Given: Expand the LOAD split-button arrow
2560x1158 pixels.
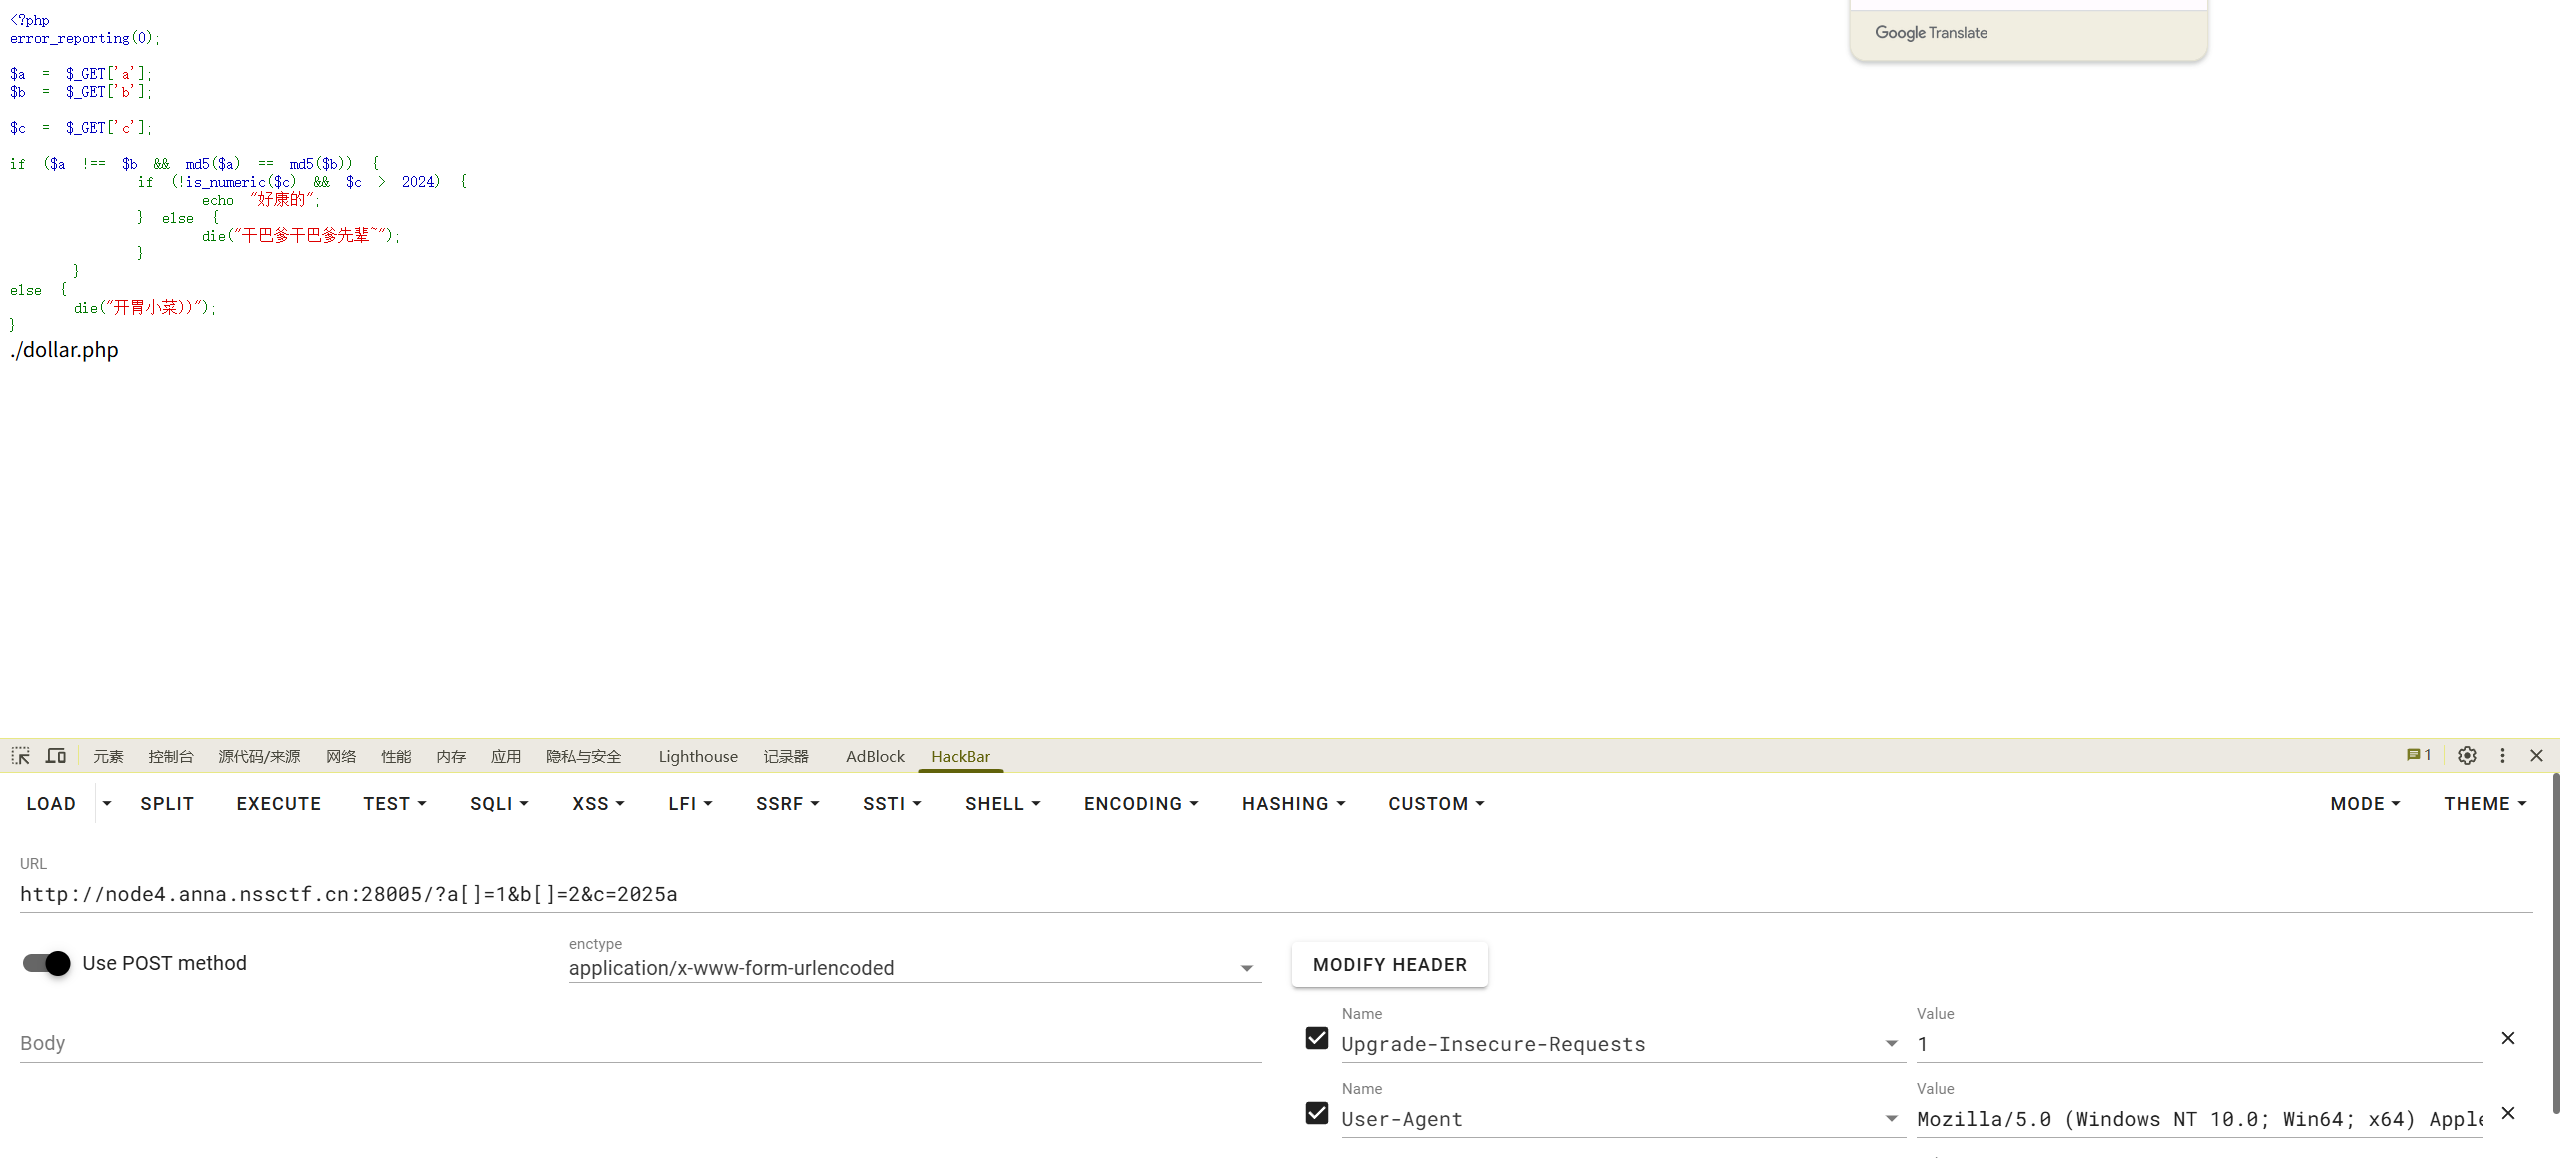Looking at the screenshot, I should [x=107, y=804].
